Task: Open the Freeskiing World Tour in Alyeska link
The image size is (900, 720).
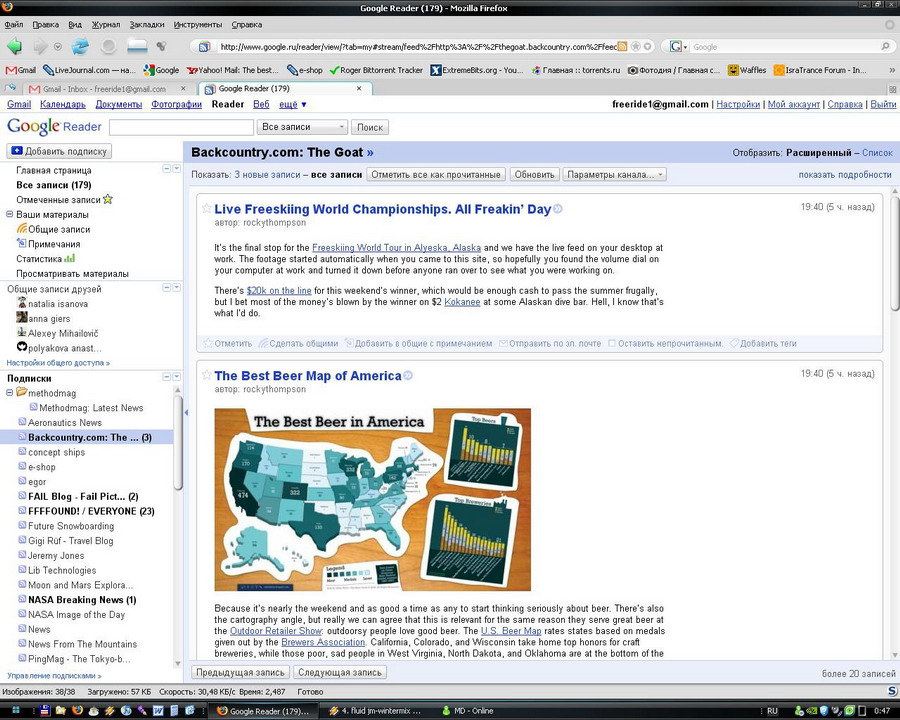Action: [397, 247]
